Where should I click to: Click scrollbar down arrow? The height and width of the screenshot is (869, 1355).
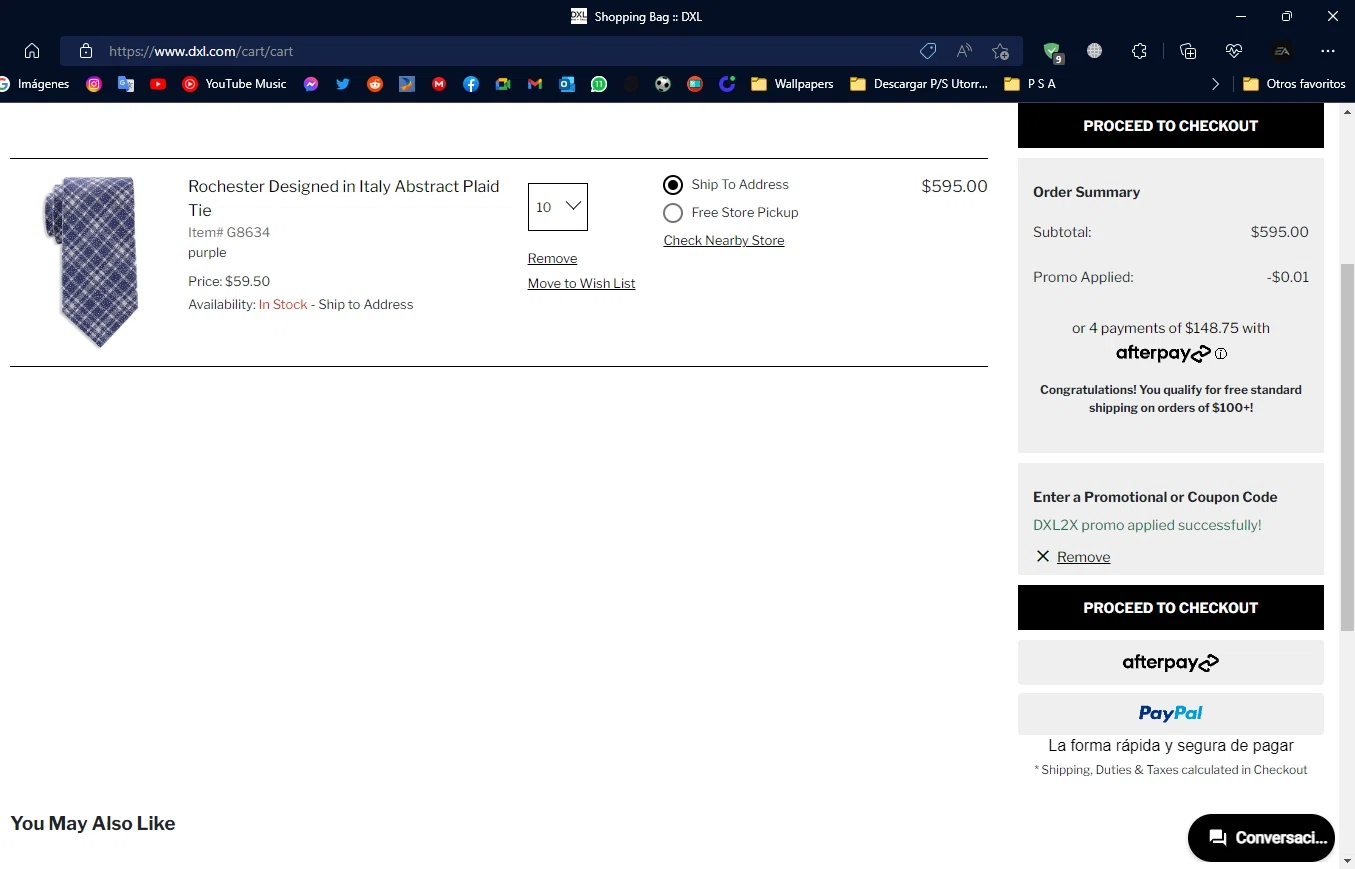[x=1347, y=860]
